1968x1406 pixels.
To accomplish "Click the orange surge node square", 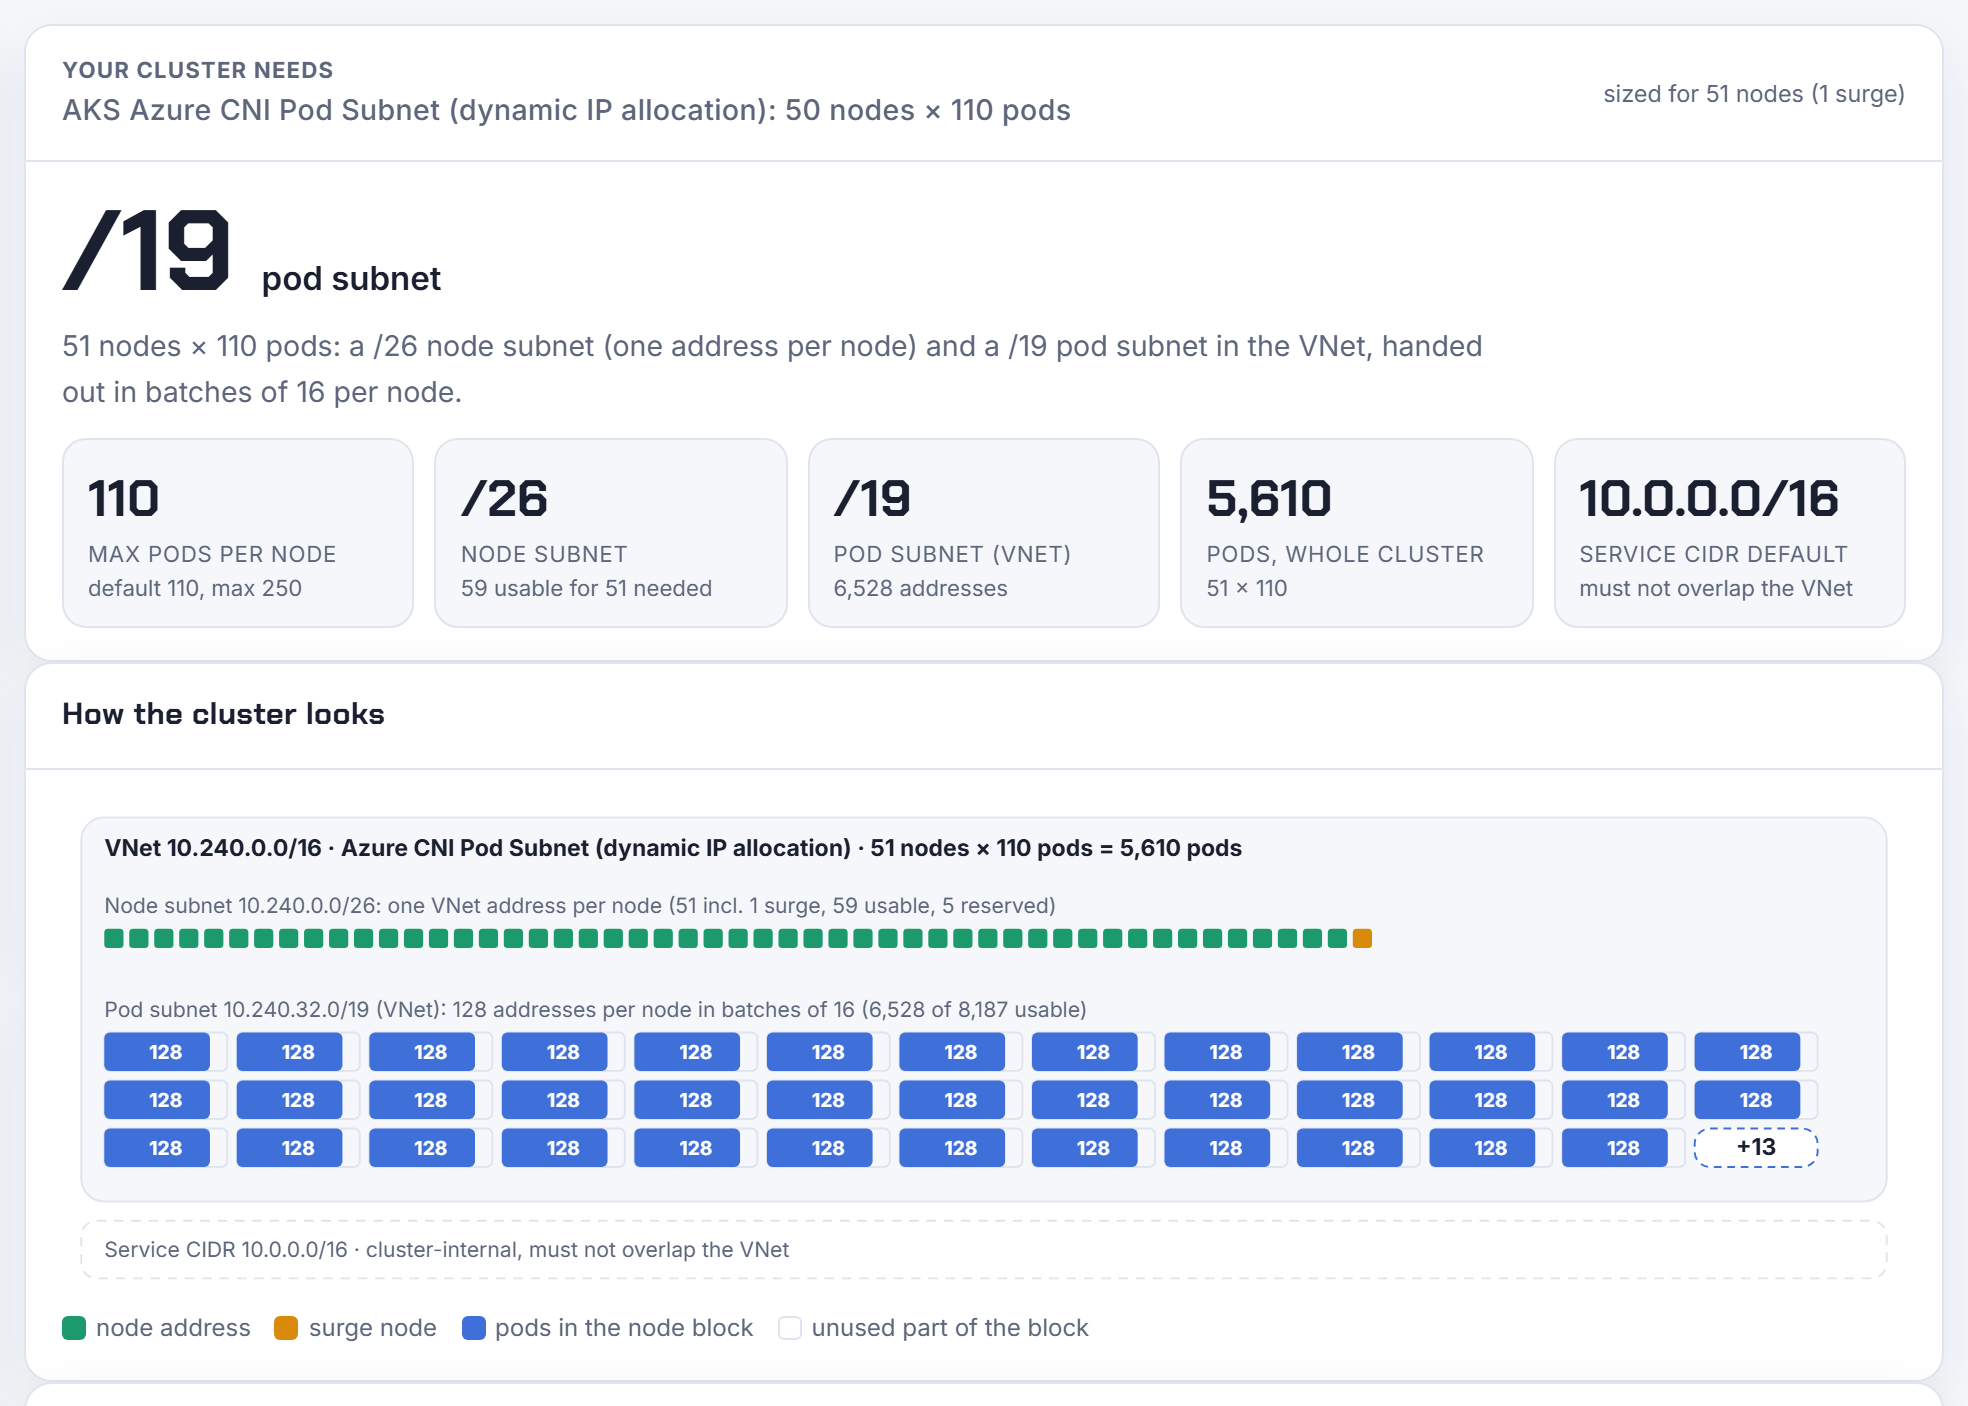I will [1362, 938].
